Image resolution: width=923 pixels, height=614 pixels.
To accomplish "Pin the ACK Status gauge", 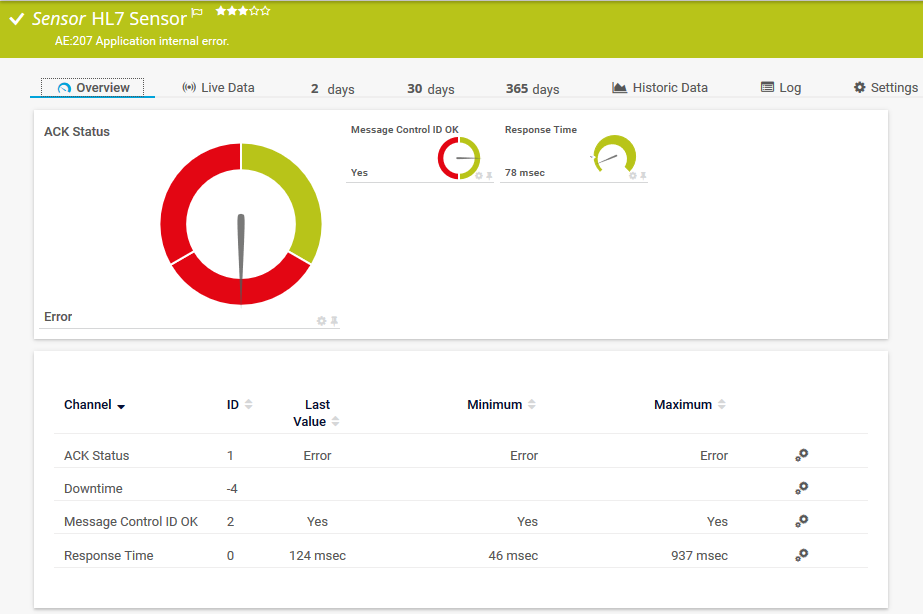I will pyautogui.click(x=335, y=321).
